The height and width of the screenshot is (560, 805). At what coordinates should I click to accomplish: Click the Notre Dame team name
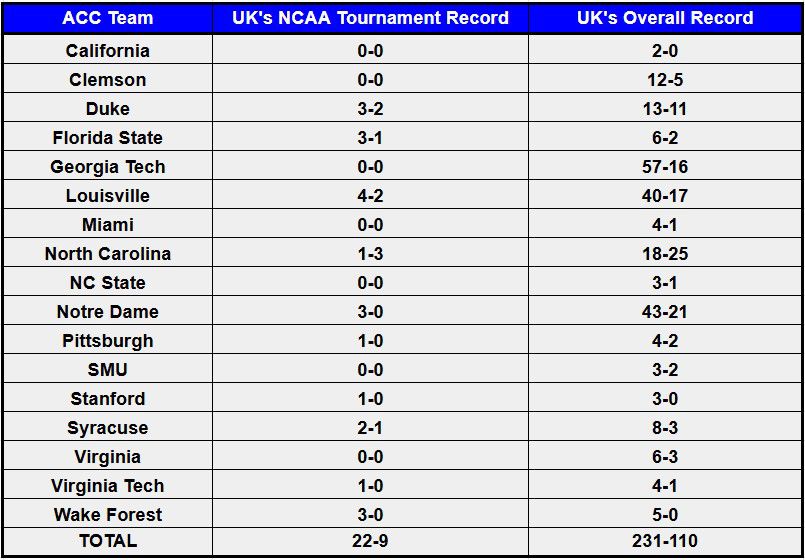click(x=107, y=312)
